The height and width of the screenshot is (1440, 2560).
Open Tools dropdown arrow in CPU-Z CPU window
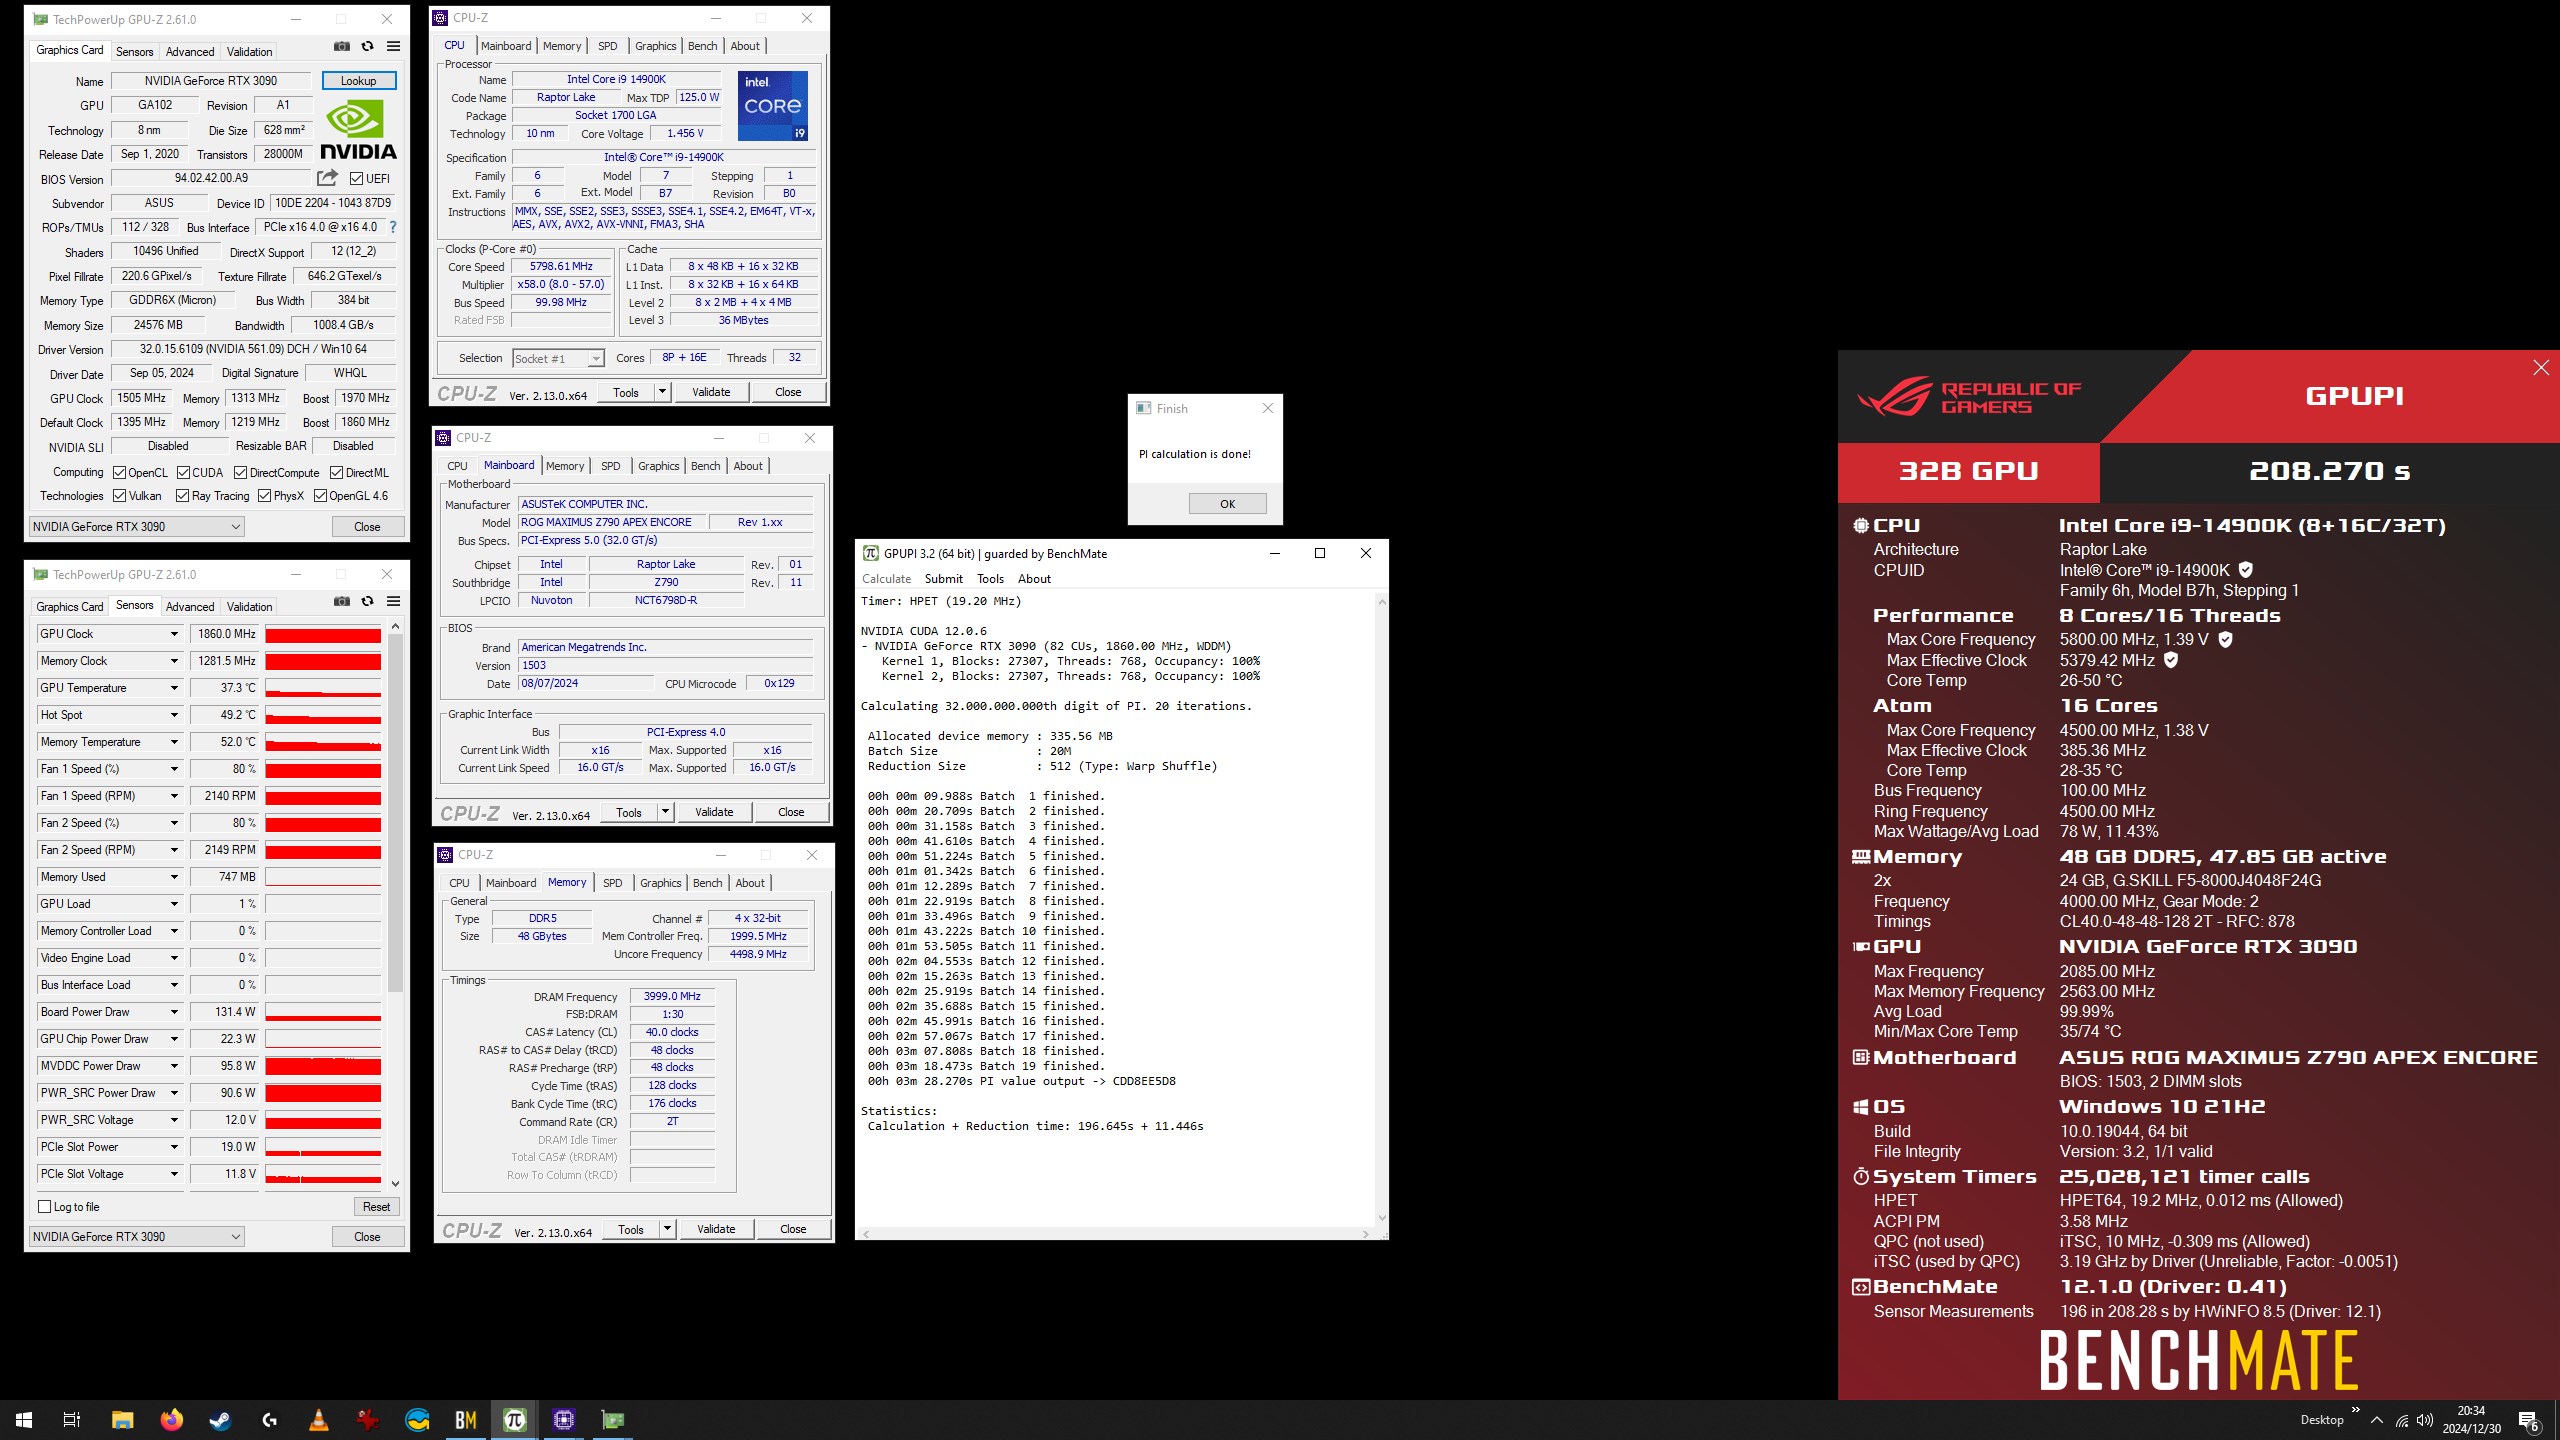662,392
